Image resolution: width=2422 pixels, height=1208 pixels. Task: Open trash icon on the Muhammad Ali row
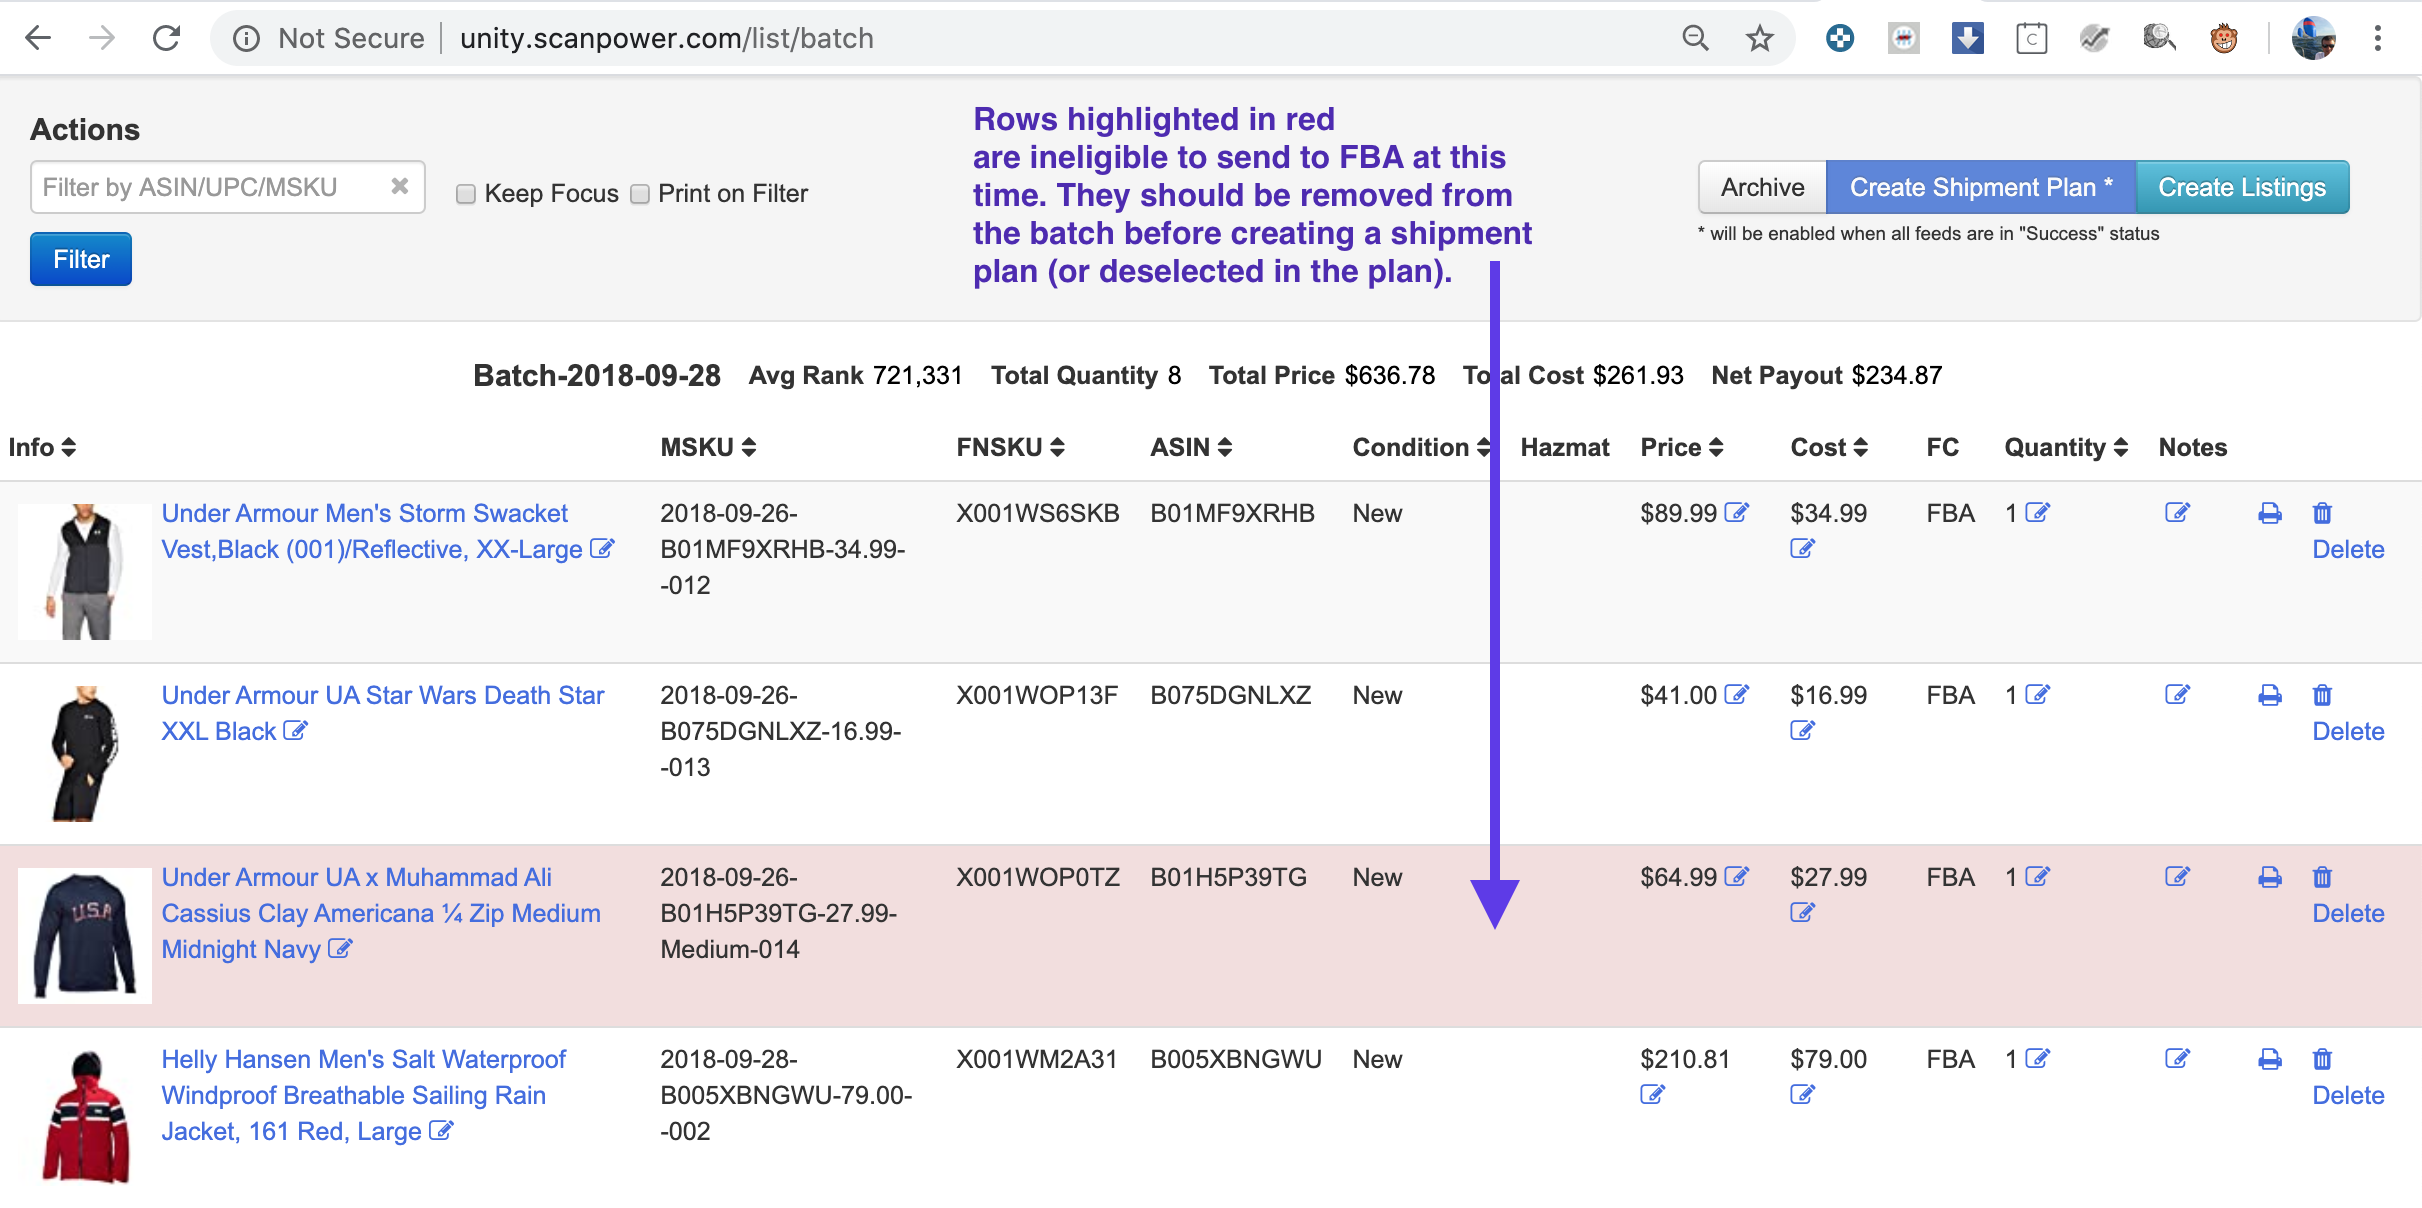[x=2321, y=877]
